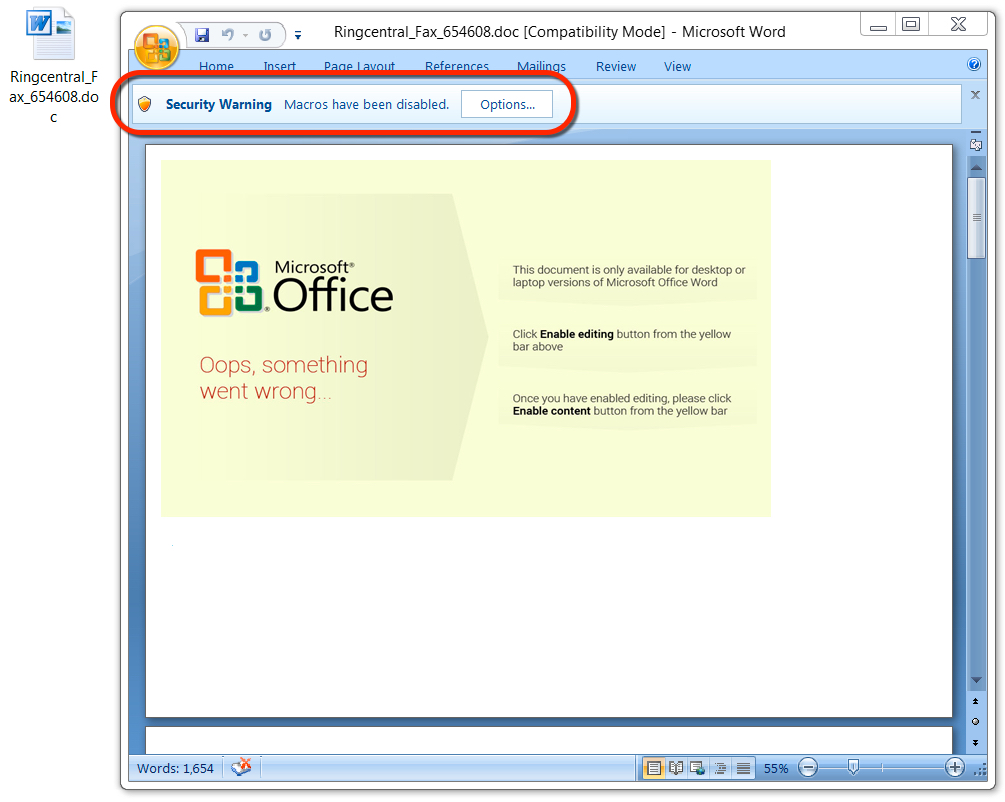Minimize the Word window
The width and height of the screenshot is (1005, 802).
(x=878, y=26)
